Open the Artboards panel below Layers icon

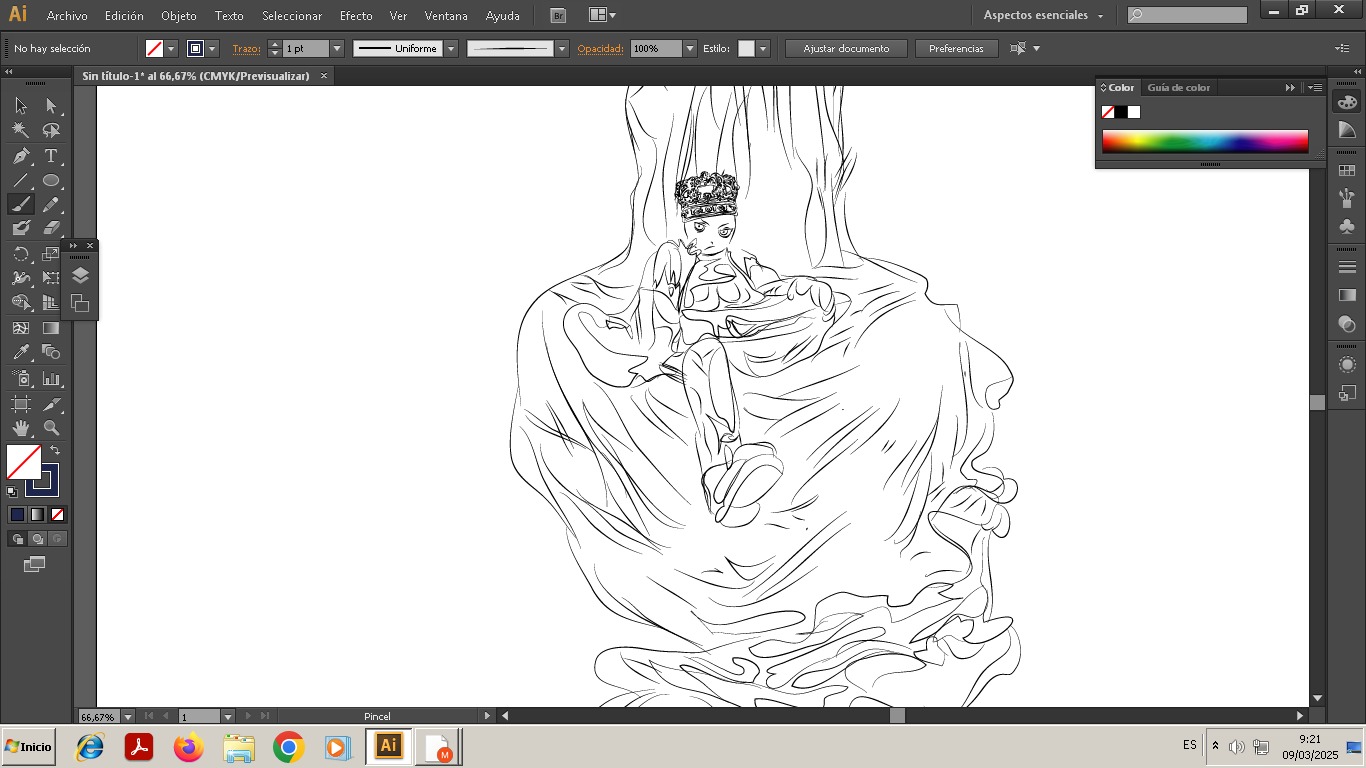pyautogui.click(x=80, y=303)
